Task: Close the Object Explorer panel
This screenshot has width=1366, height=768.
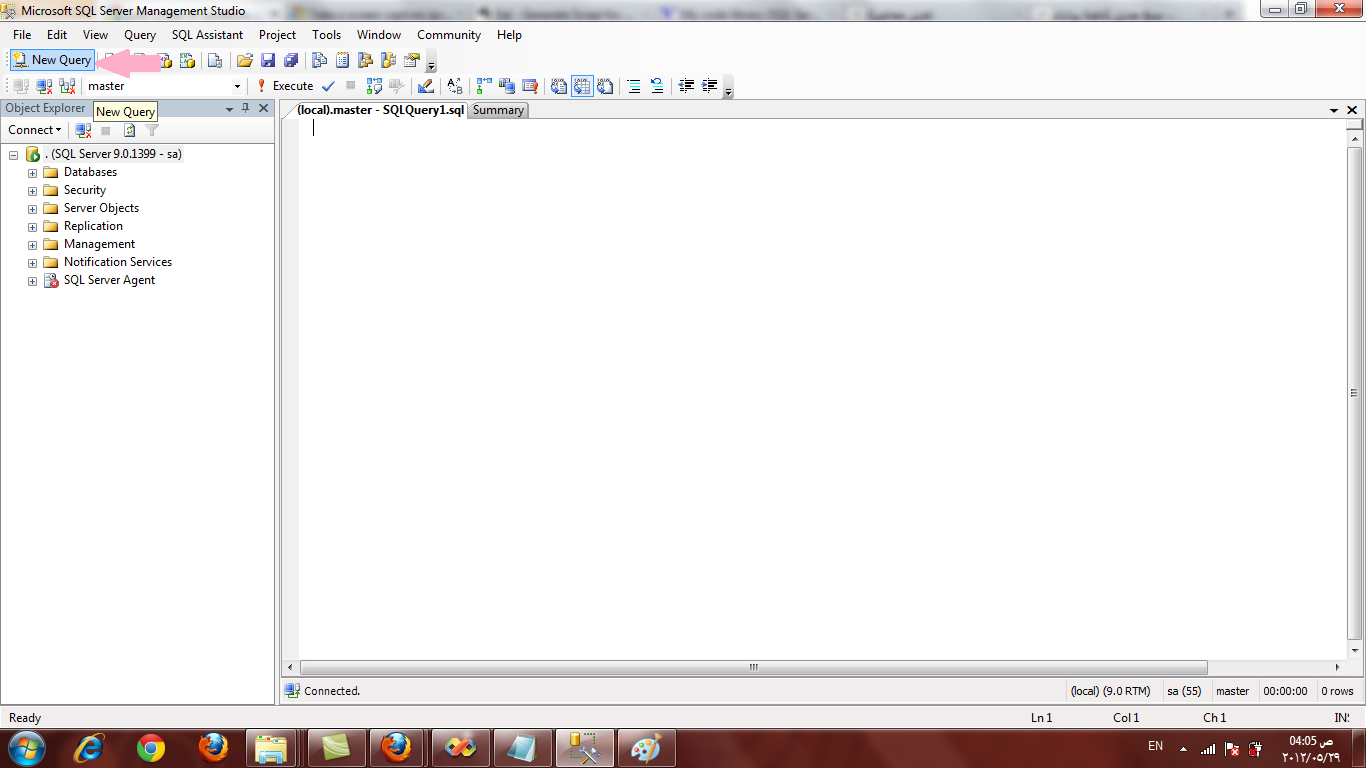Action: point(264,108)
